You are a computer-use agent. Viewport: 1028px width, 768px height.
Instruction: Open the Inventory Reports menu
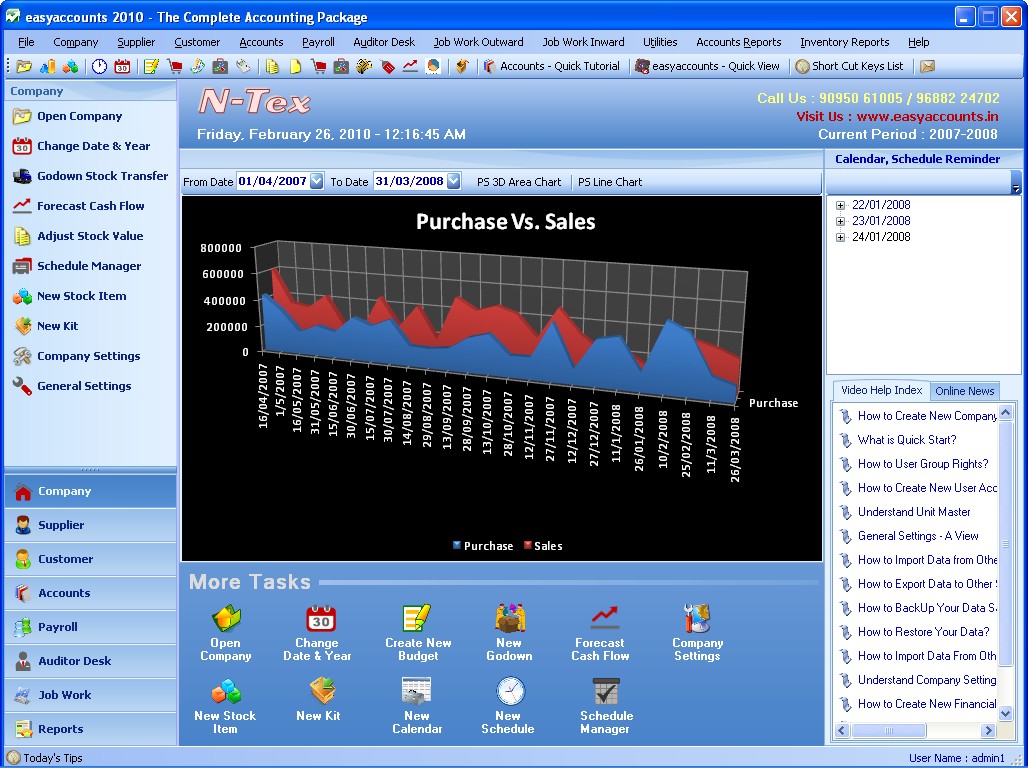(844, 42)
